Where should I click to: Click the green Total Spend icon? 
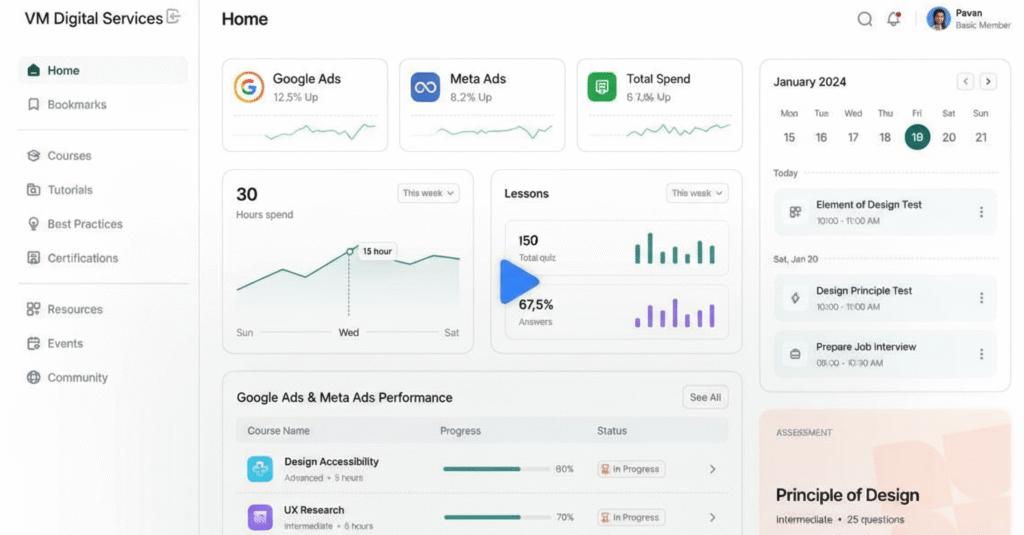pyautogui.click(x=602, y=87)
